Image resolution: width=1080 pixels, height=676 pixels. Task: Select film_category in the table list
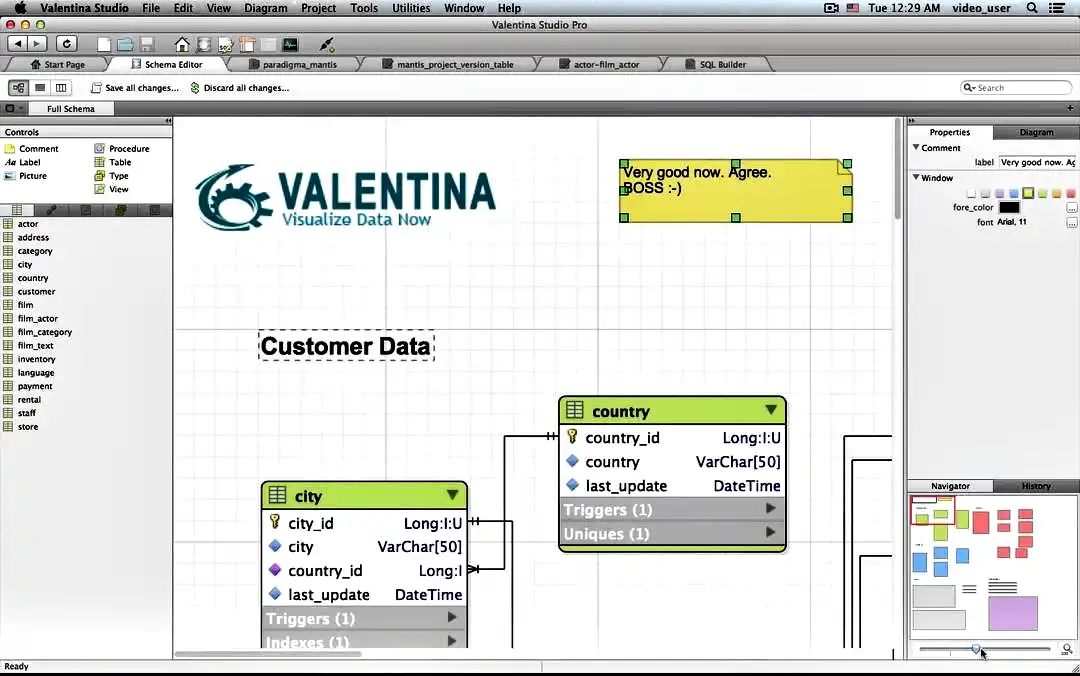point(45,331)
